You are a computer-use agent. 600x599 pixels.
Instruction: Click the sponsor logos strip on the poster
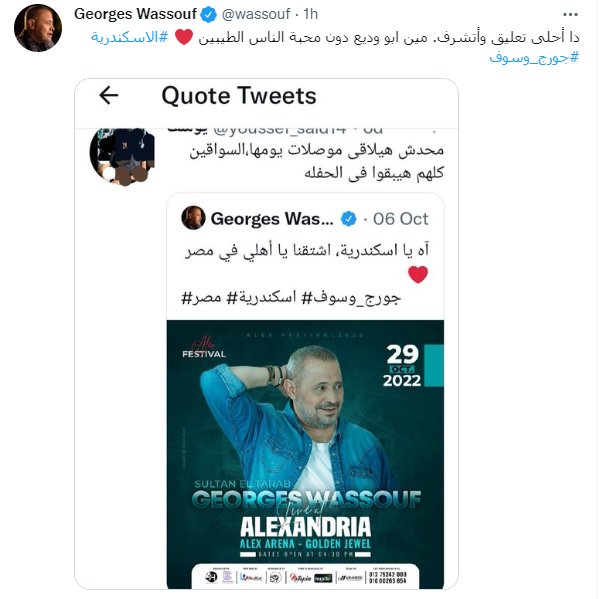[305, 576]
